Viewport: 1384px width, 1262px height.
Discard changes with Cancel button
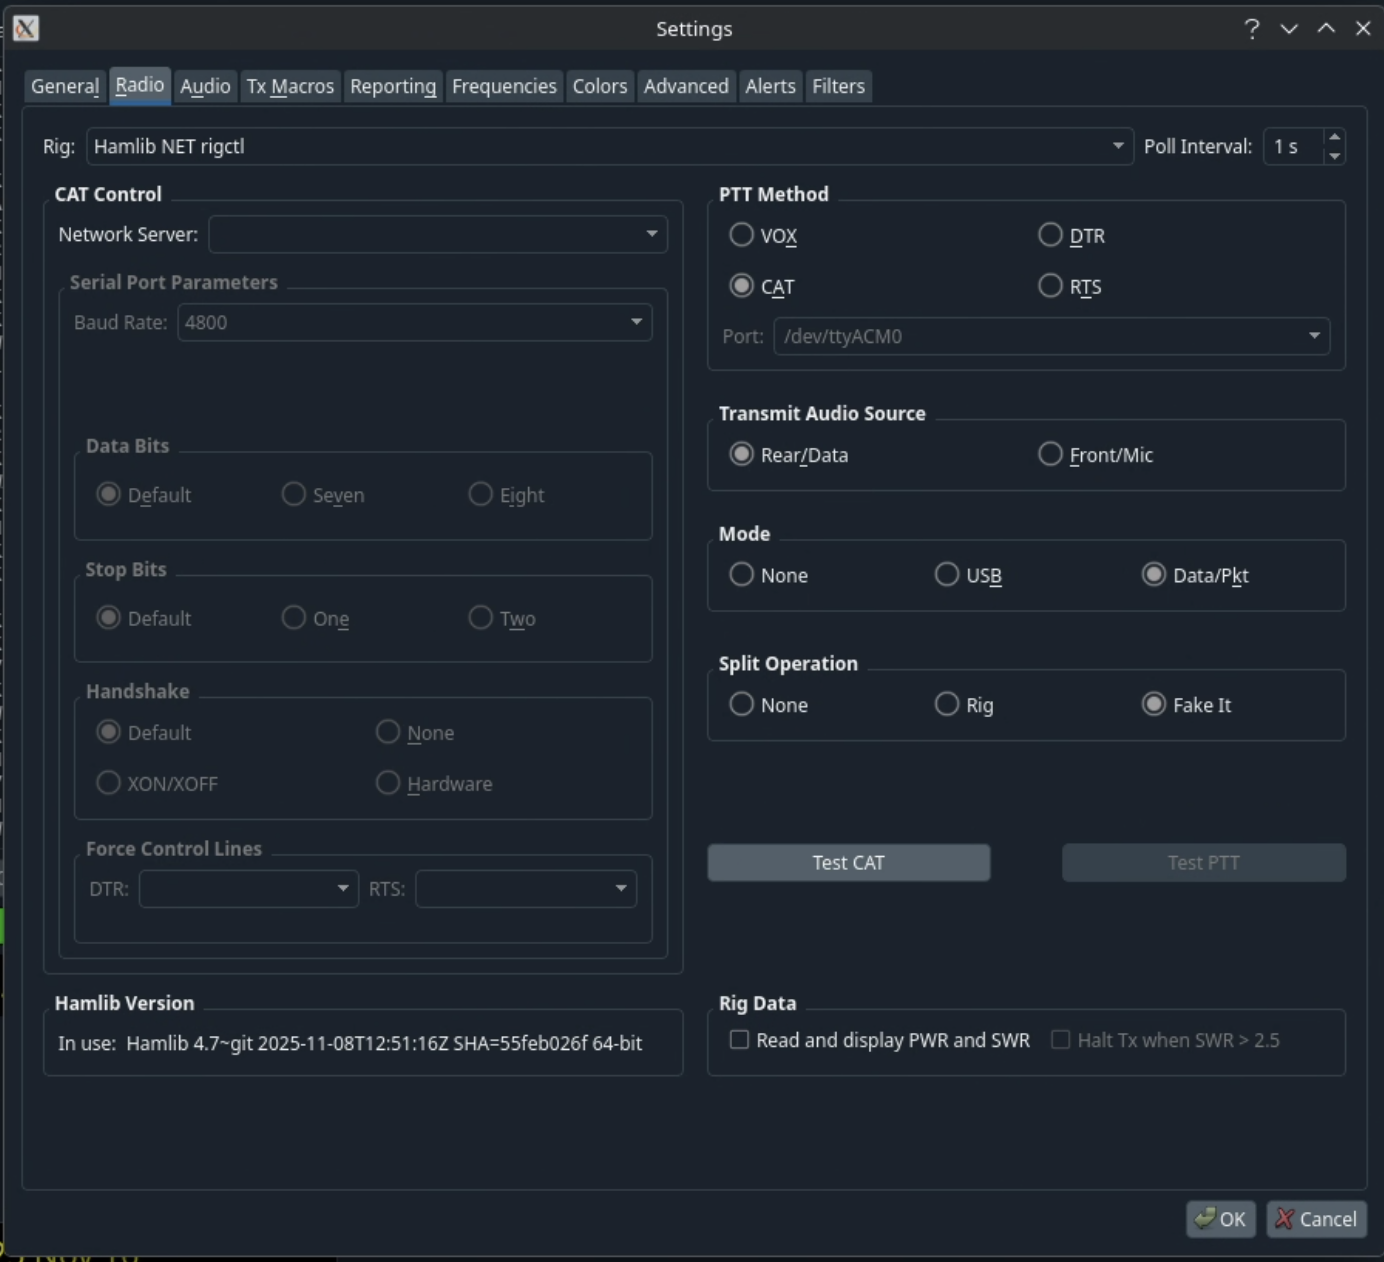[1316, 1219]
